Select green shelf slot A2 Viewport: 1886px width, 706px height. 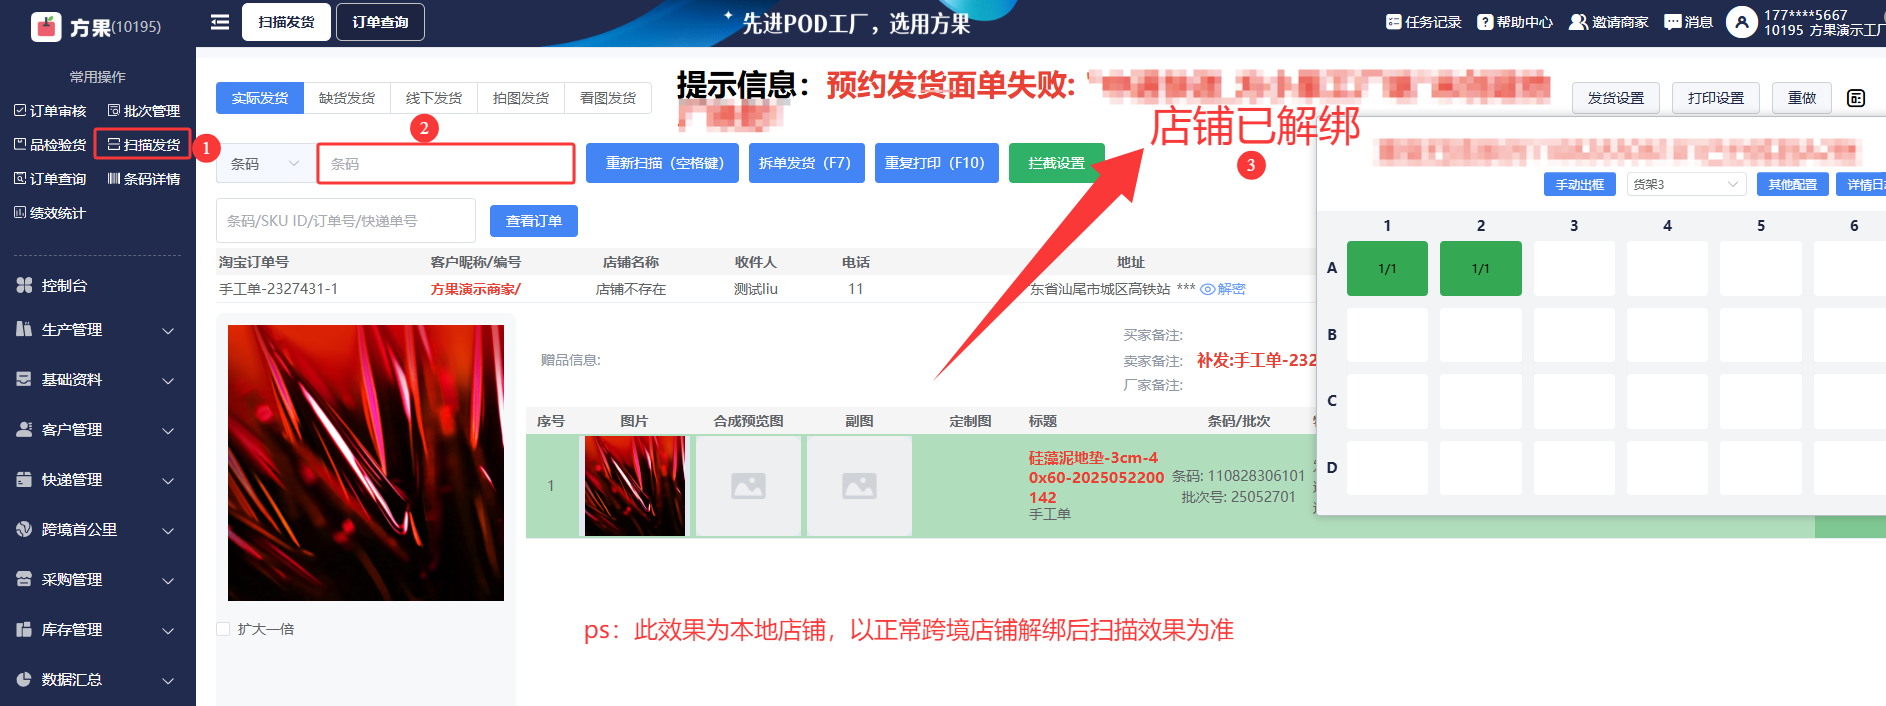(1481, 268)
